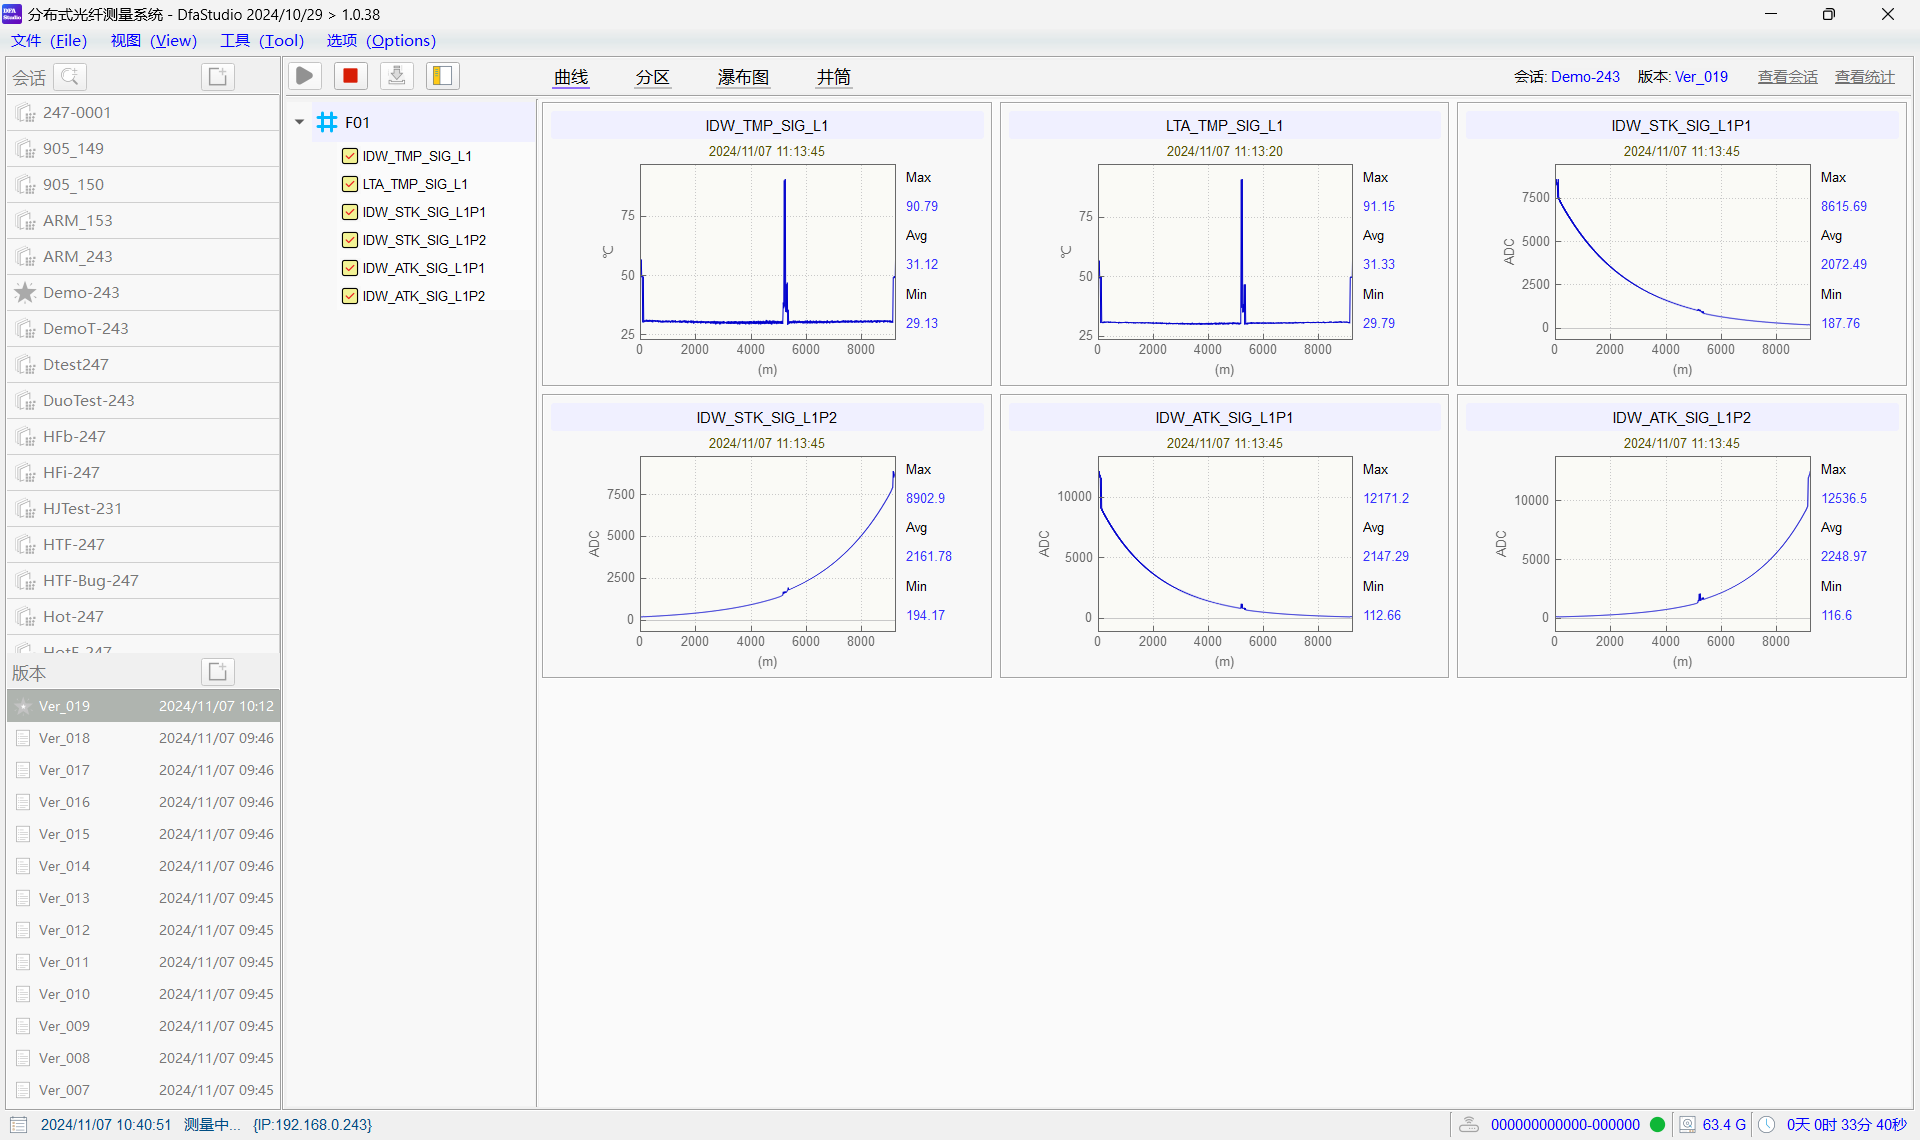
Task: Open the 选项 (Options) menu
Action: tap(381, 41)
